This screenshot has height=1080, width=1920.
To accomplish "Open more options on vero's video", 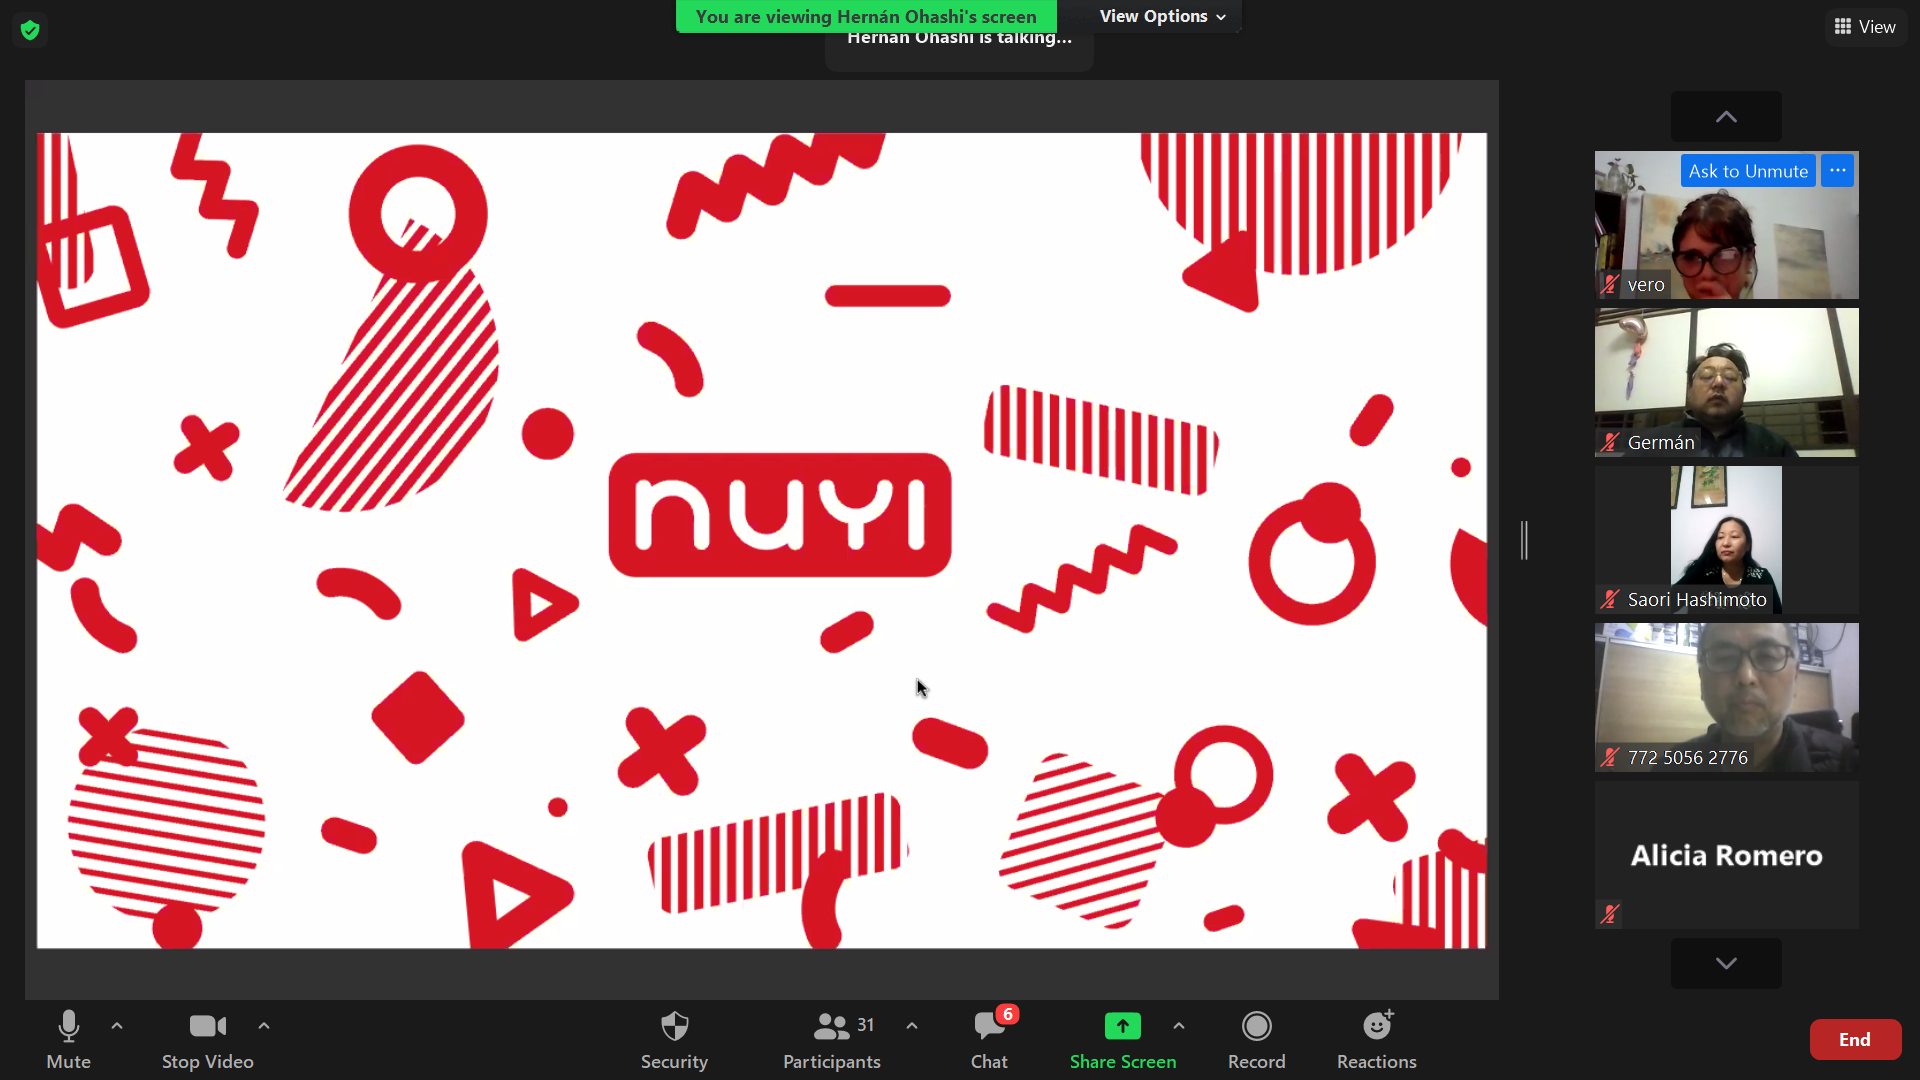I will (1838, 171).
